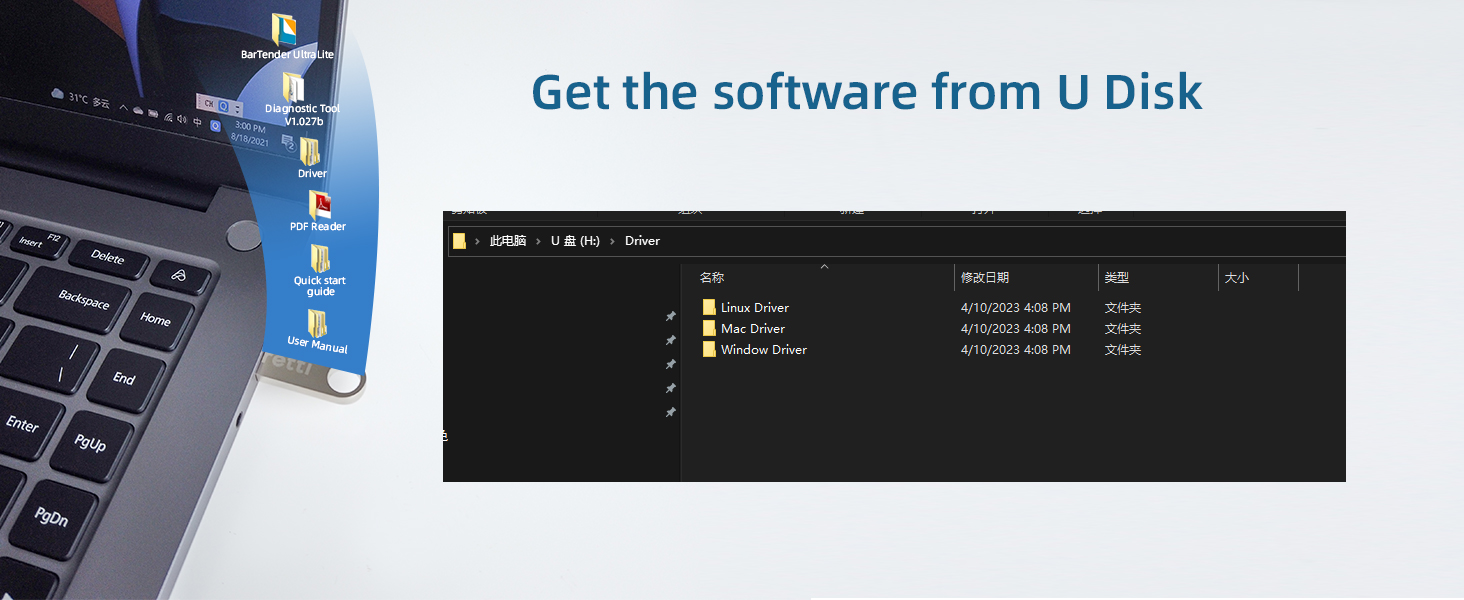Click the Mac Driver folder icon
The image size is (1464, 600).
(x=709, y=328)
